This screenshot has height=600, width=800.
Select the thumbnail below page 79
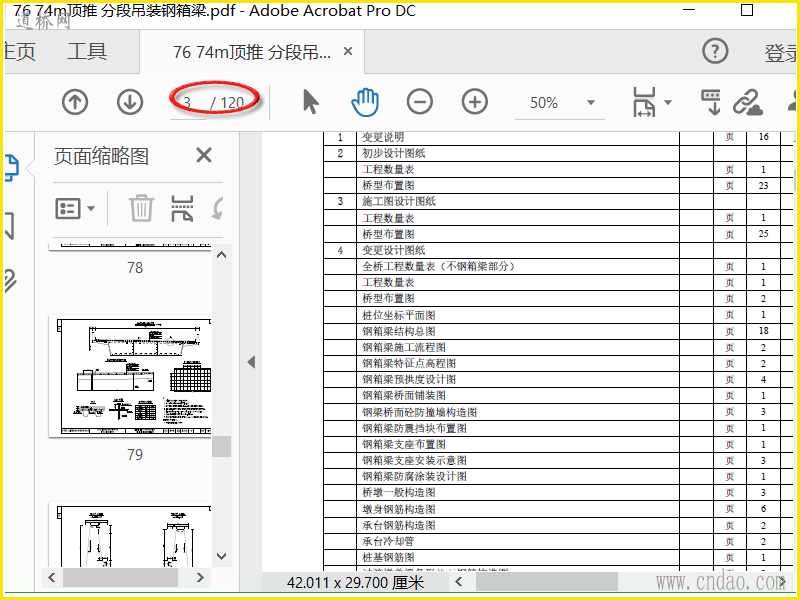click(x=131, y=535)
